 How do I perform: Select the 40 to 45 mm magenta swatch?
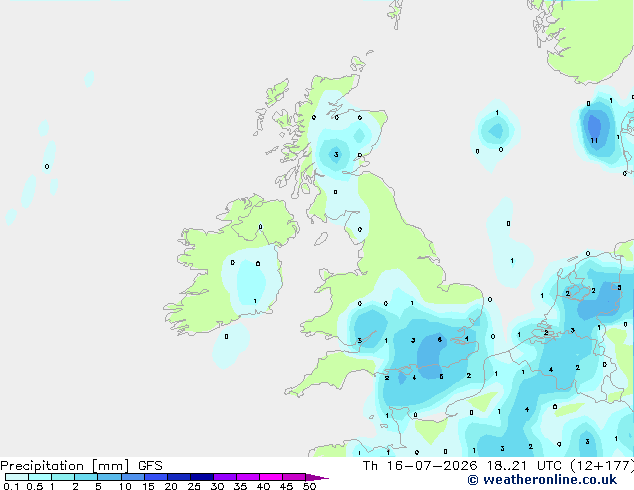pyautogui.click(x=271, y=477)
